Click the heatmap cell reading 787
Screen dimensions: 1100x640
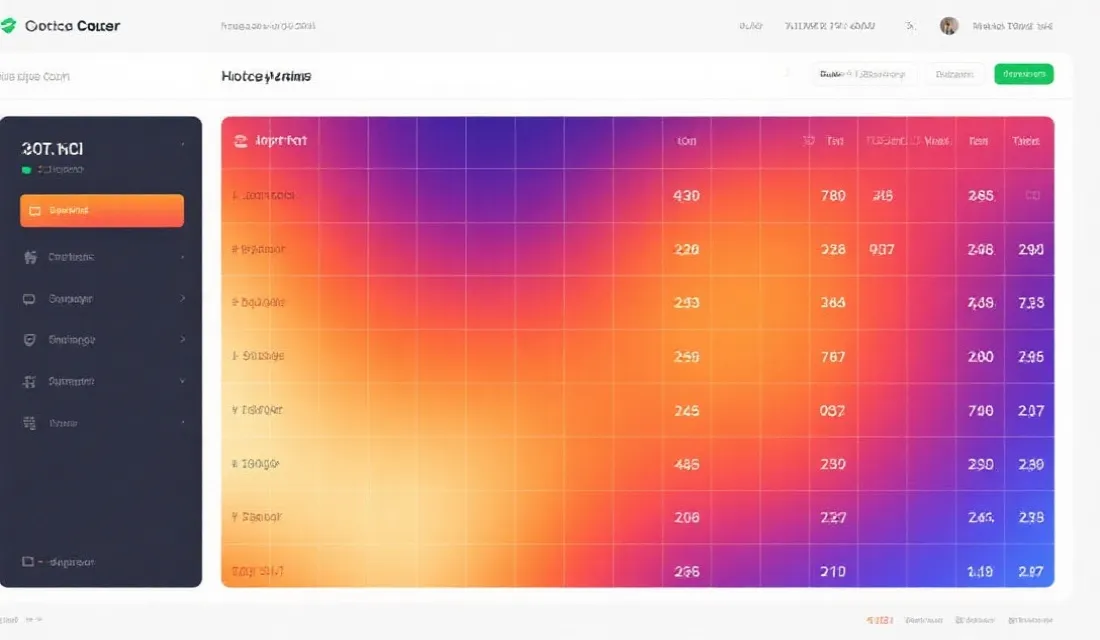833,357
